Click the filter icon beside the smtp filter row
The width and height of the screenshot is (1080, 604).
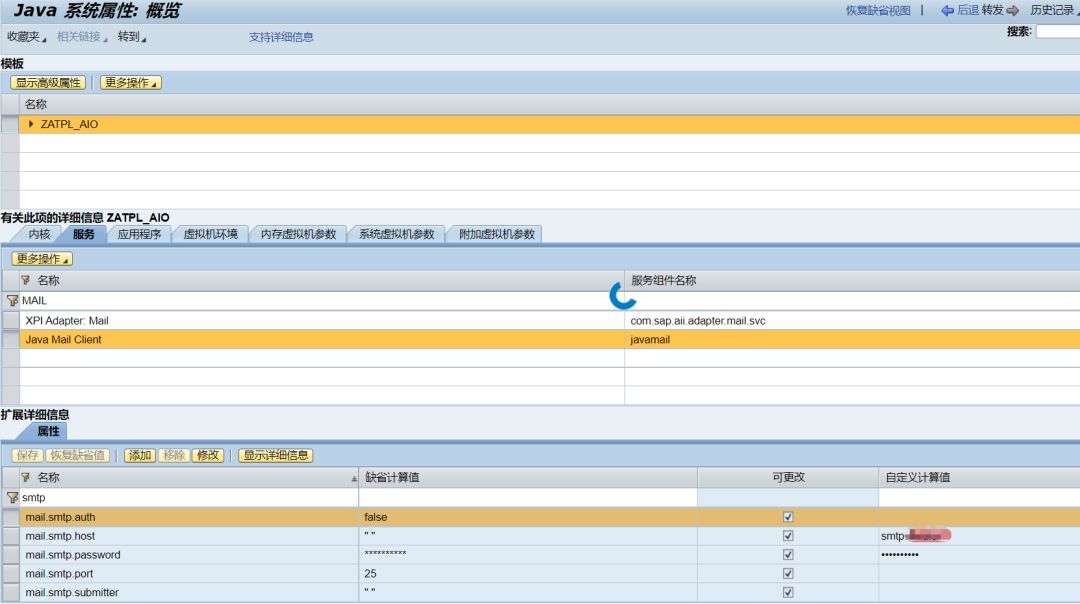[12, 497]
